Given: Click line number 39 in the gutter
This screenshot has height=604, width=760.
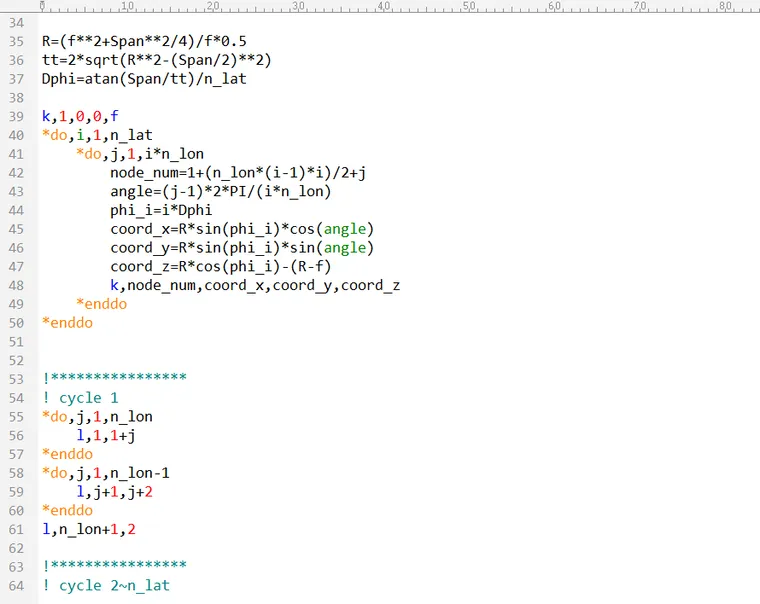Looking at the screenshot, I should click(x=16, y=116).
